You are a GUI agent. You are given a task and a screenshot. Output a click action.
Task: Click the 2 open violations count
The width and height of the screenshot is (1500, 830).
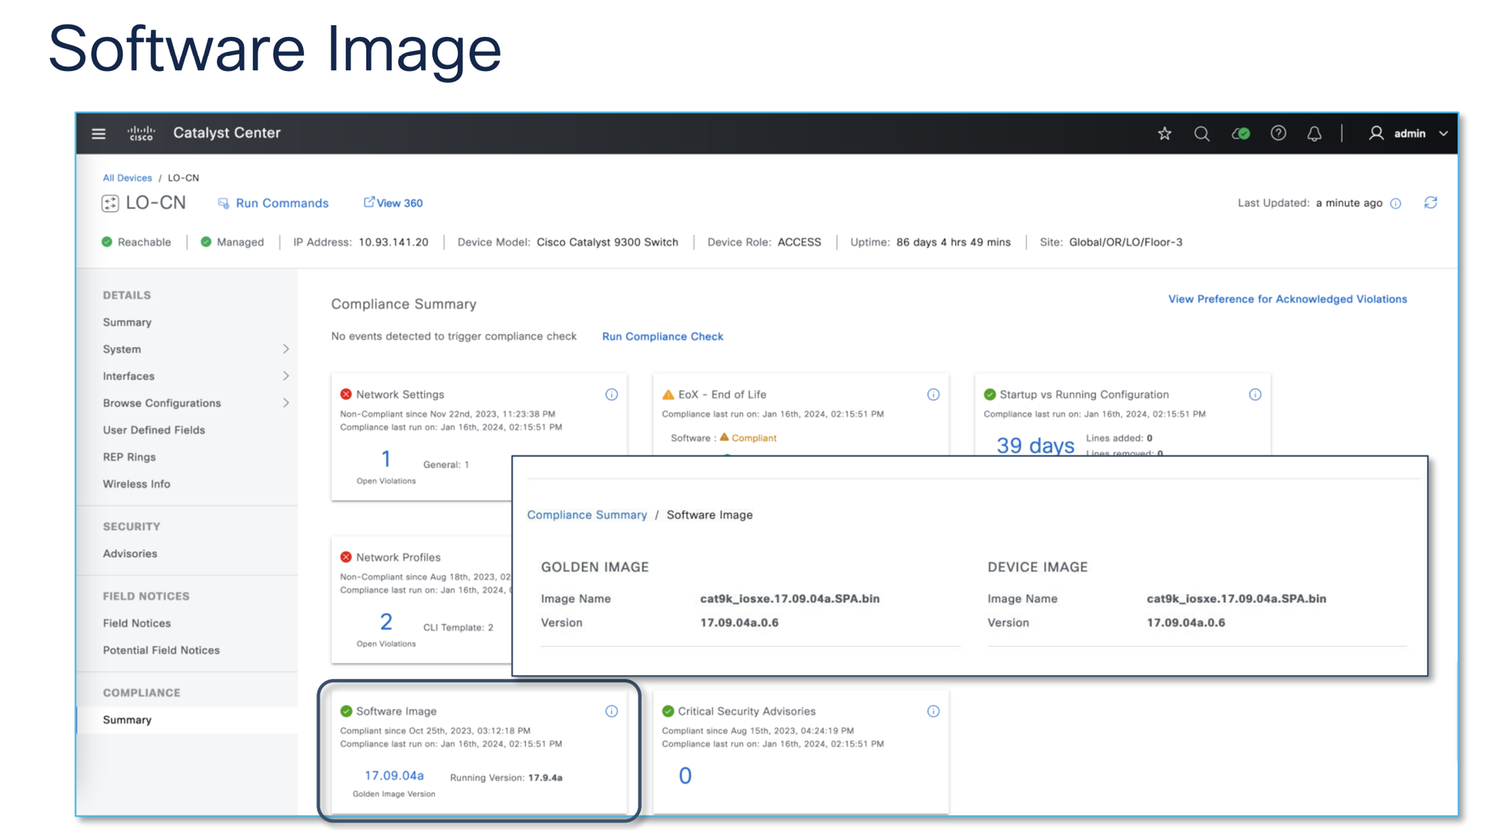[x=386, y=622]
